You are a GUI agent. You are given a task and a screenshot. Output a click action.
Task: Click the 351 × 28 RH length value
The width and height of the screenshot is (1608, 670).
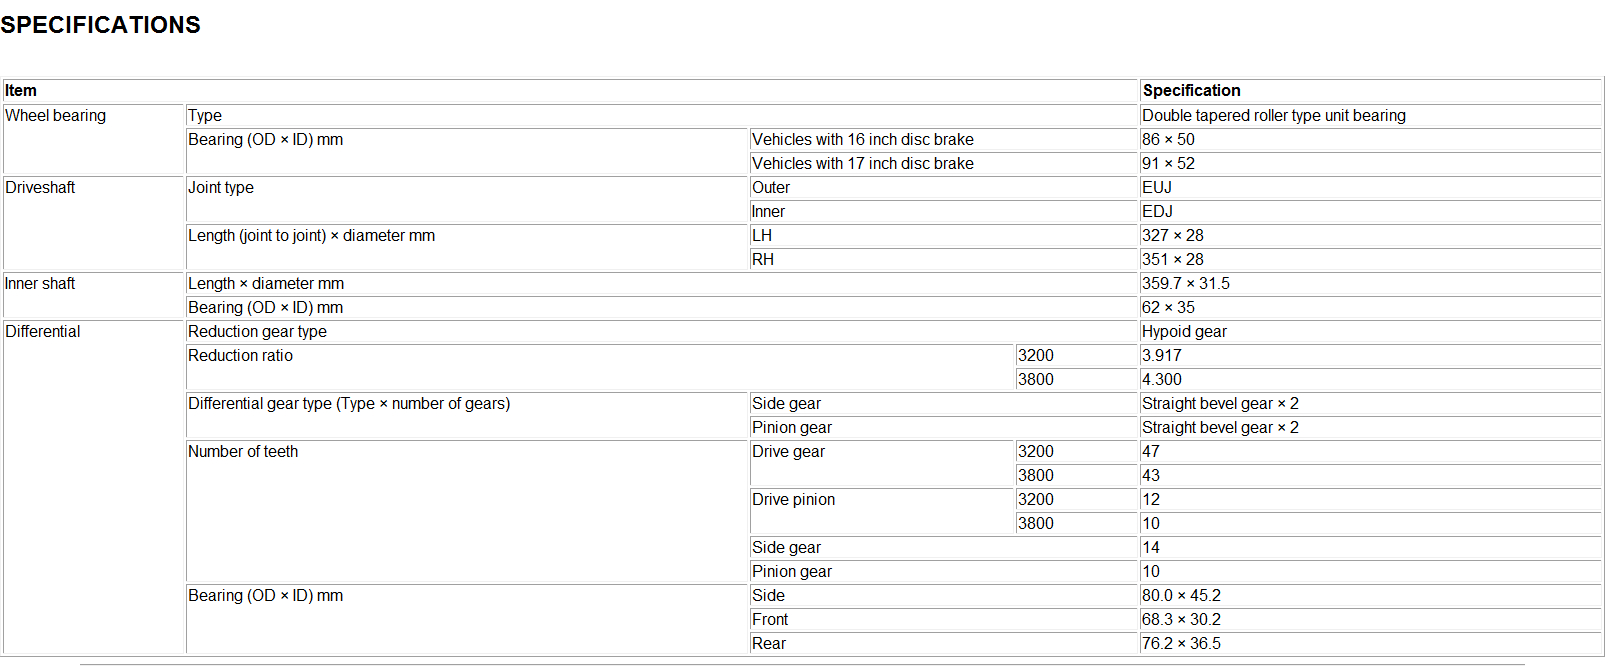1172,260
